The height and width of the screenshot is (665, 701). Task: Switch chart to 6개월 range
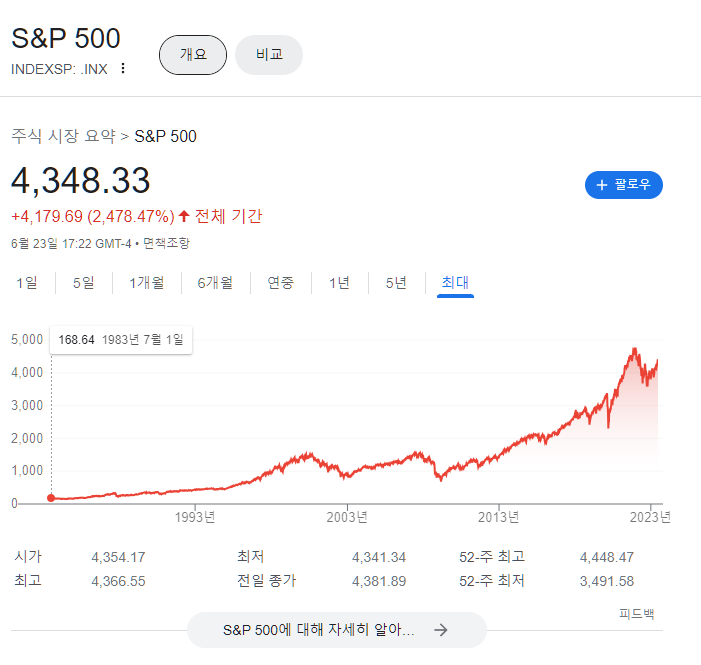coord(215,283)
